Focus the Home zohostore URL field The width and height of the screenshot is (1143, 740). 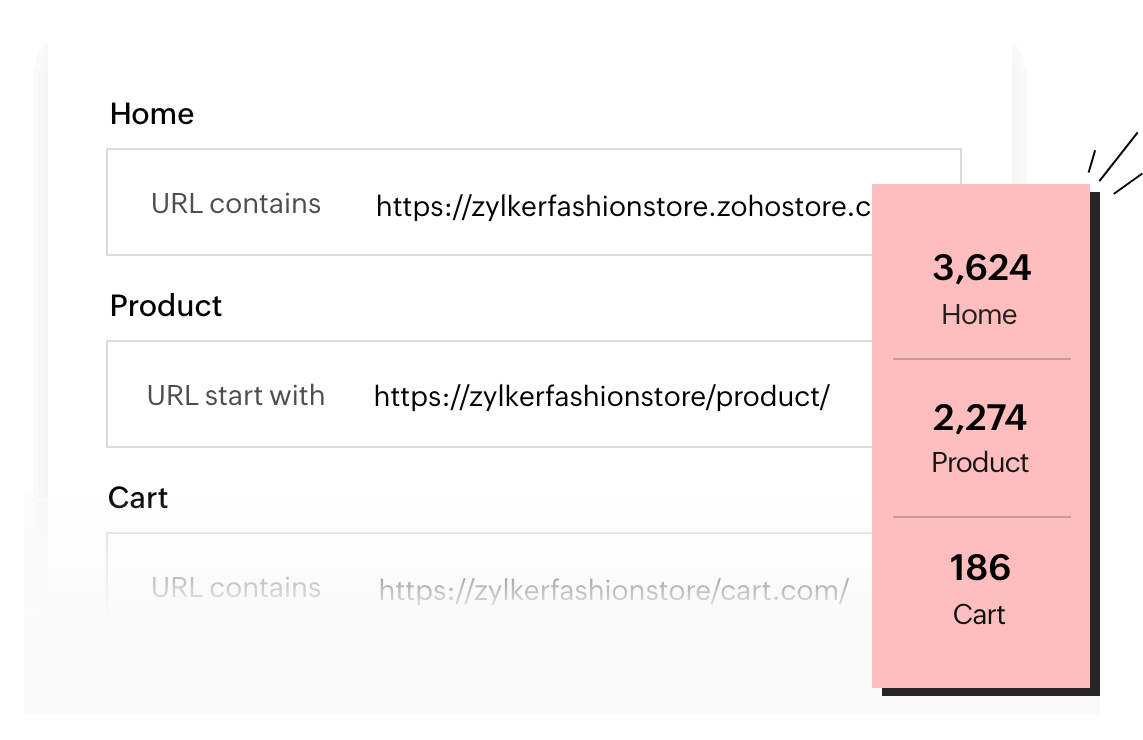point(622,207)
